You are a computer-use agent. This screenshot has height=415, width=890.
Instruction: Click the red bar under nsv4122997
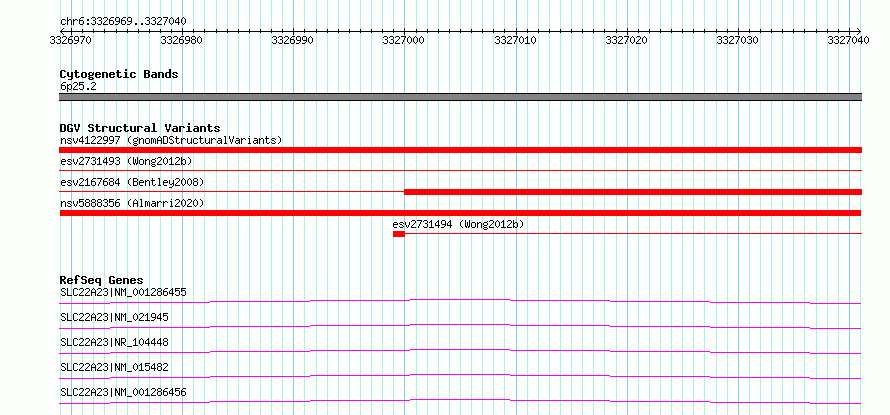[x=460, y=150]
